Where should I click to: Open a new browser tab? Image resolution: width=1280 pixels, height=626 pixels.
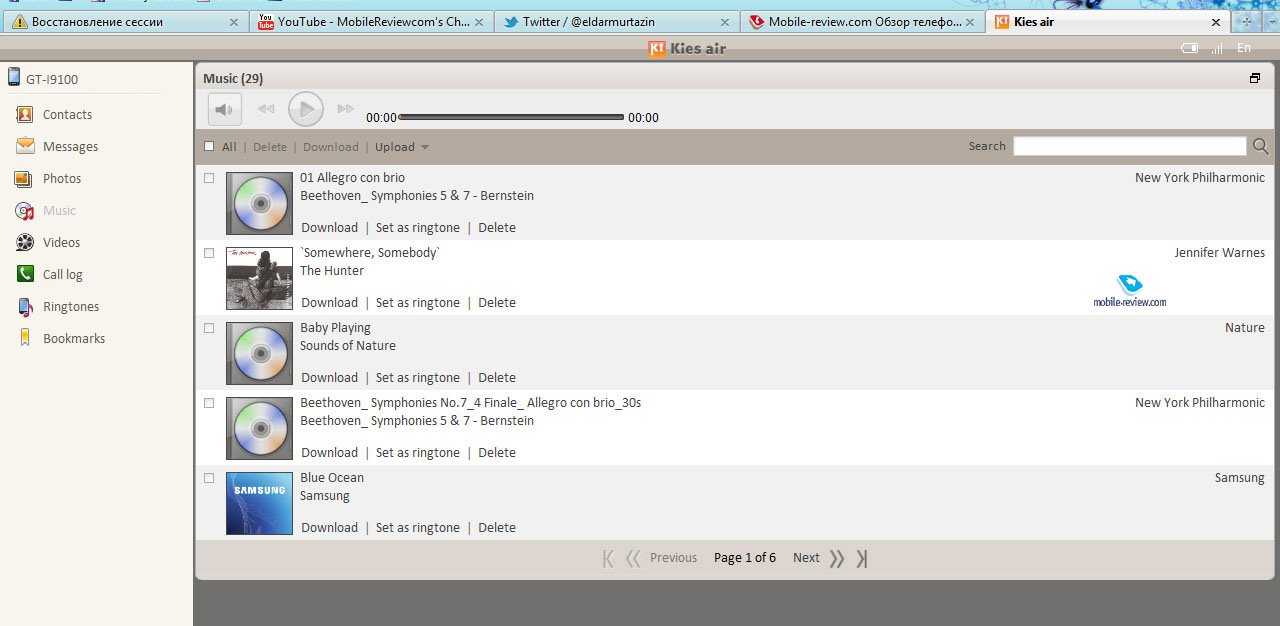click(1246, 21)
